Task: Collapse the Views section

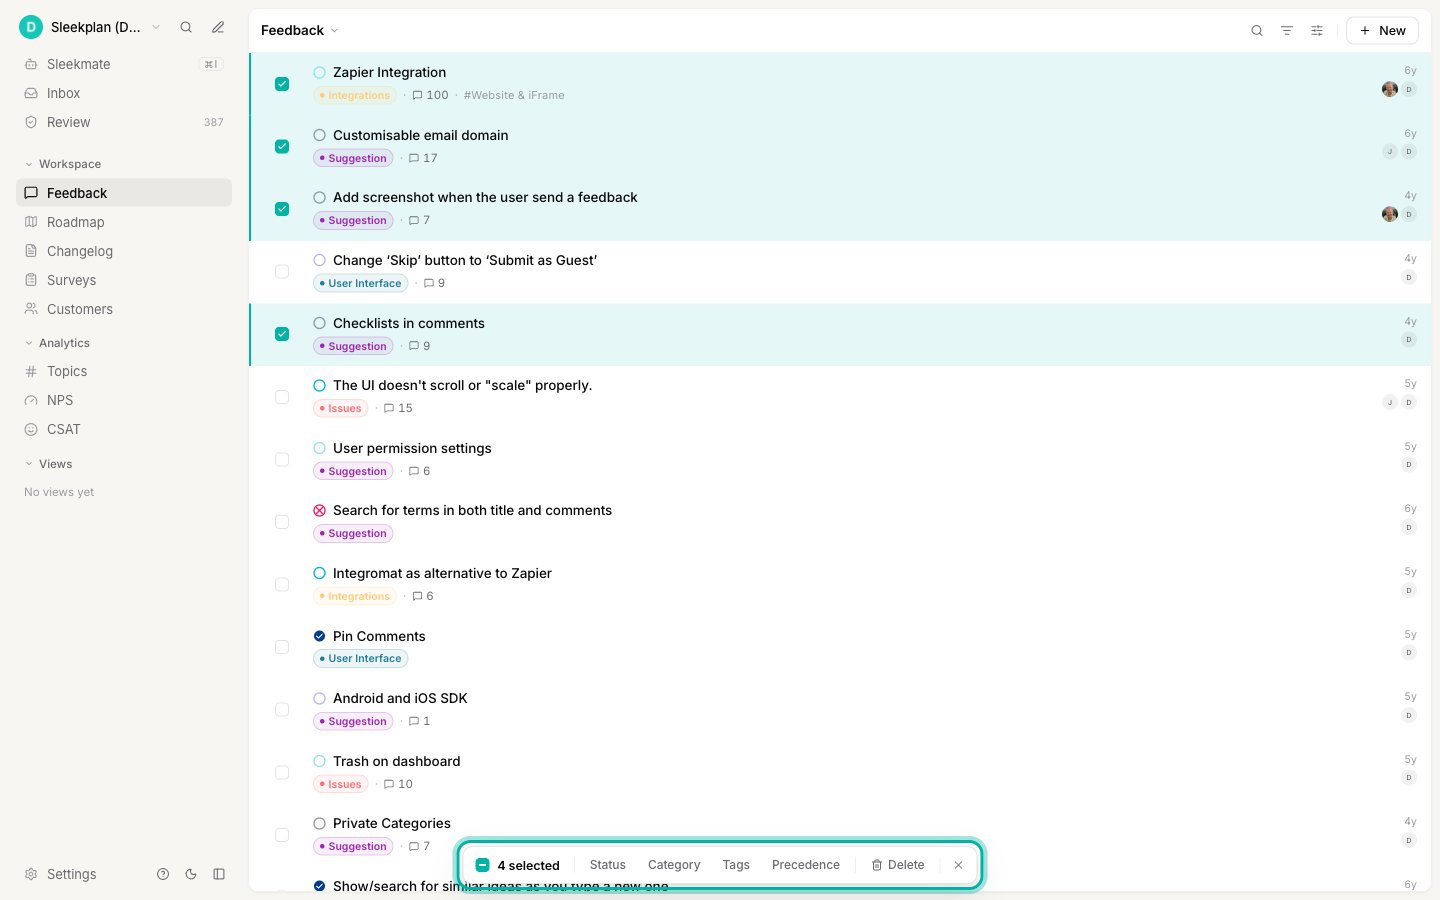Action: 48,464
